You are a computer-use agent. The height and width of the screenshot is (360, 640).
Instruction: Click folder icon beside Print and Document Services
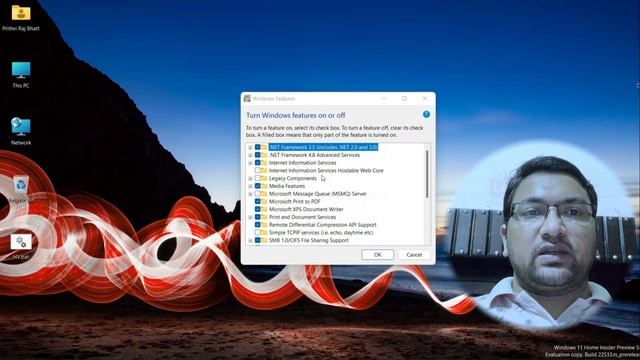pyautogui.click(x=264, y=217)
